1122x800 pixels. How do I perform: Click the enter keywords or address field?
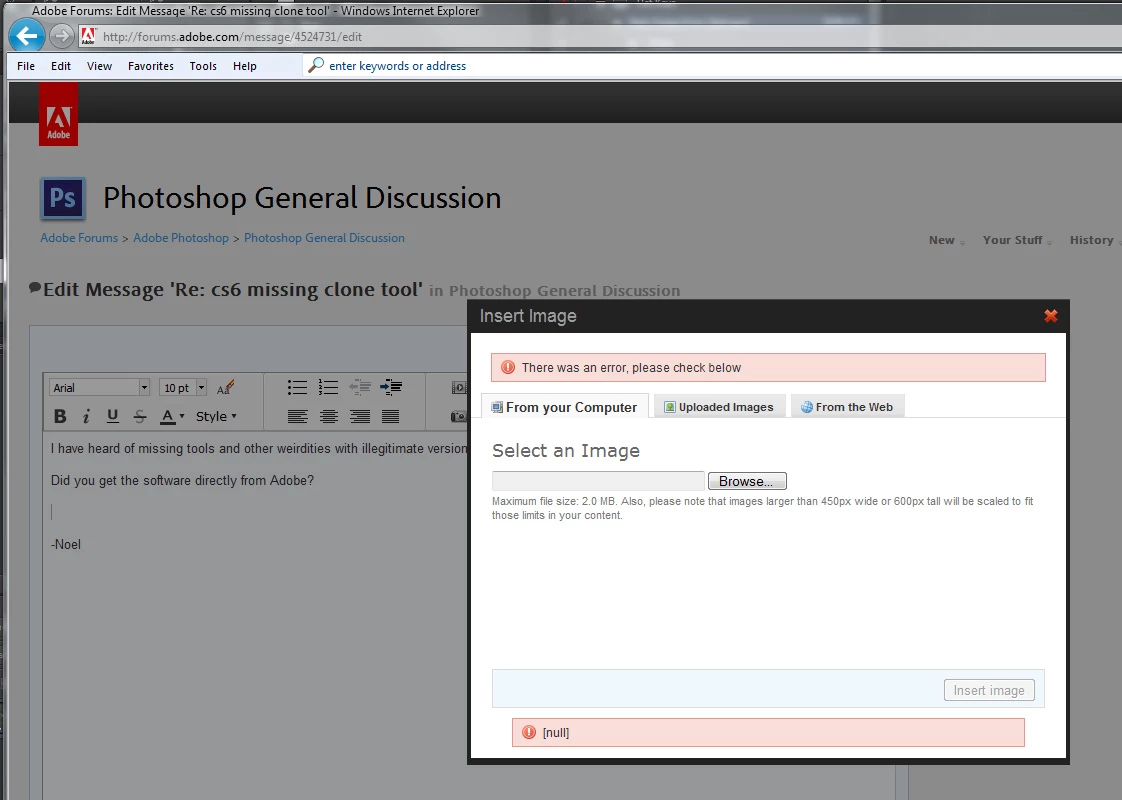click(397, 66)
